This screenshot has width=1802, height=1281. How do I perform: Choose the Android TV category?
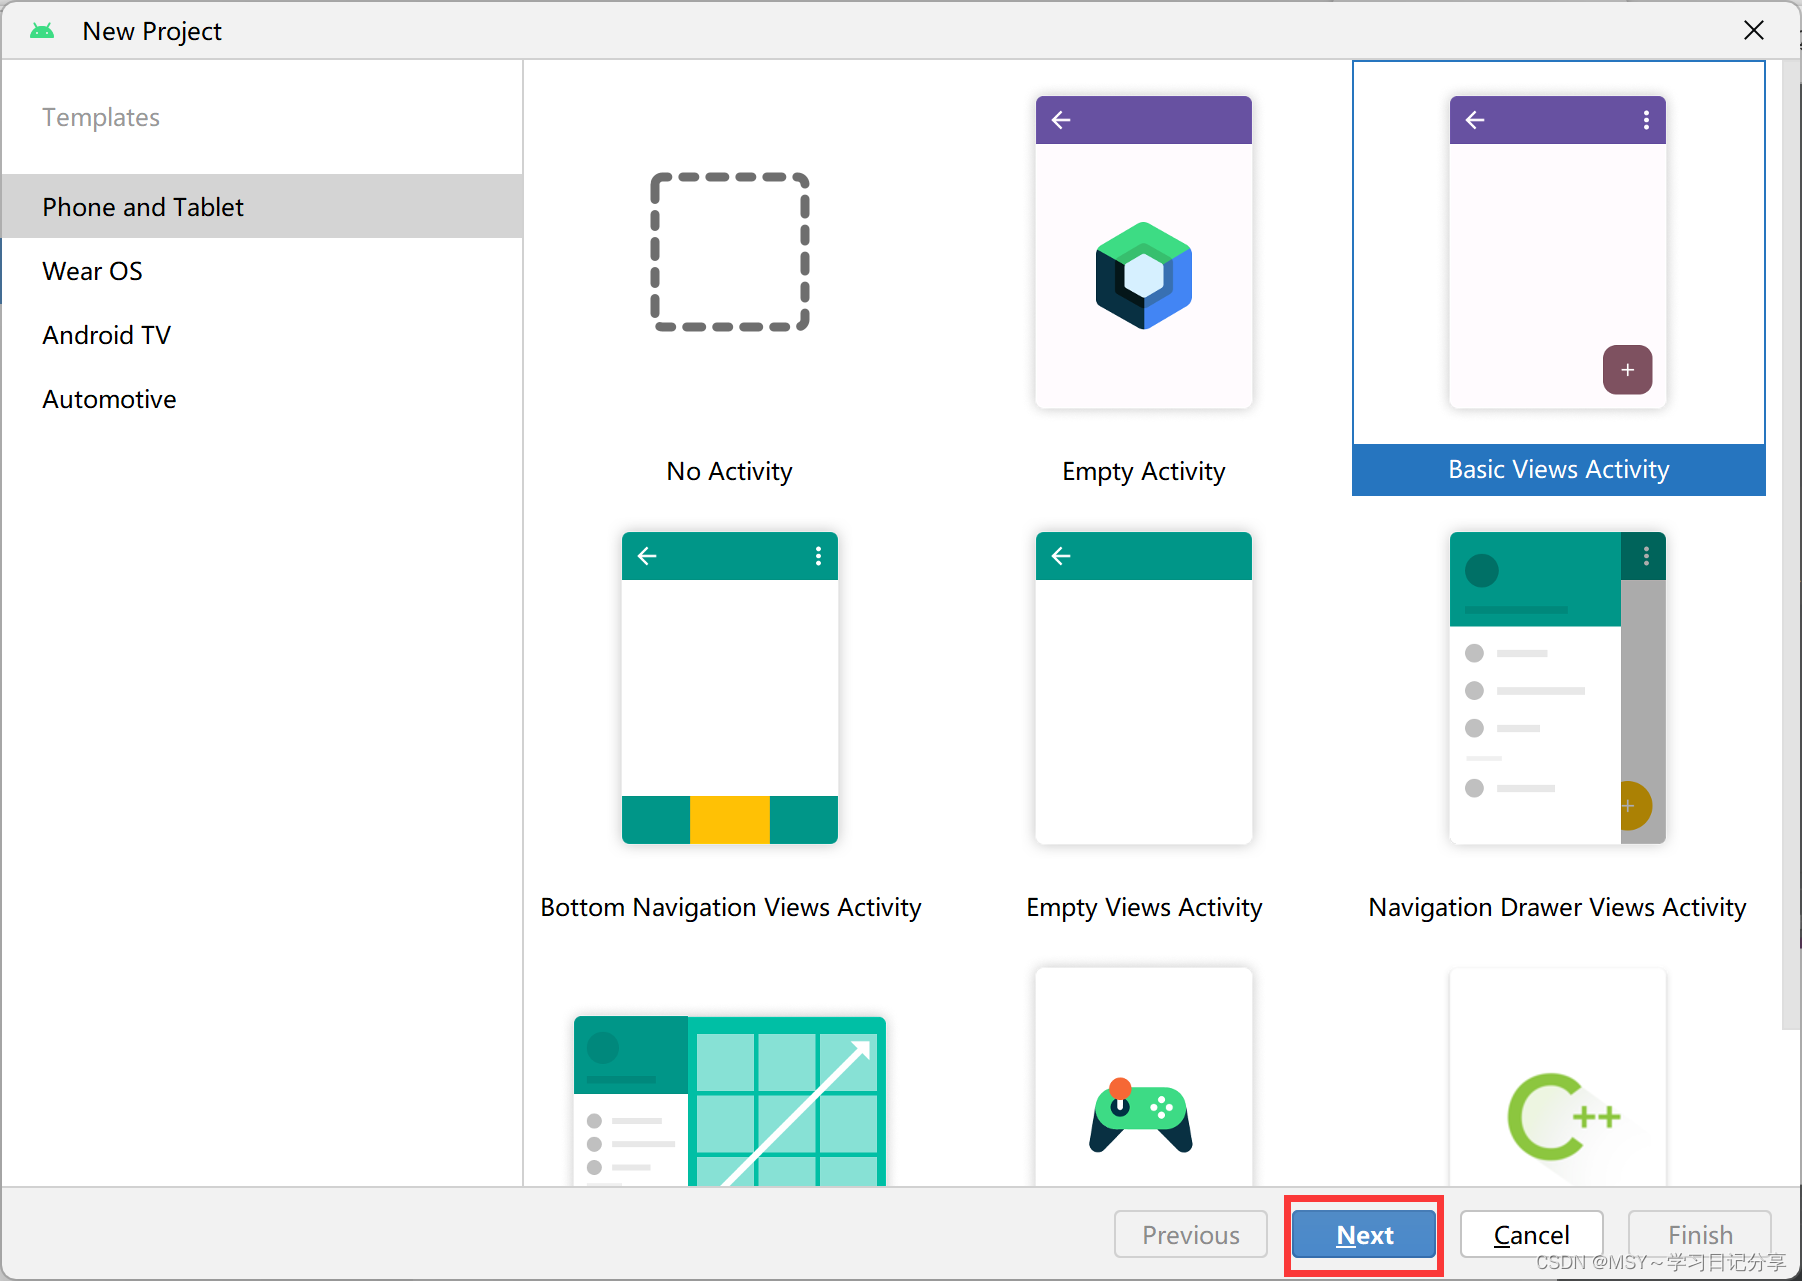262,334
